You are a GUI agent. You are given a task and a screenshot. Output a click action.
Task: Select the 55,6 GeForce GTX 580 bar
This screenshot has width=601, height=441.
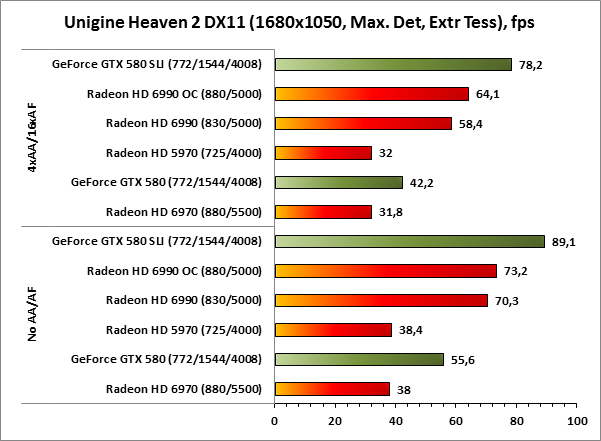(x=358, y=359)
